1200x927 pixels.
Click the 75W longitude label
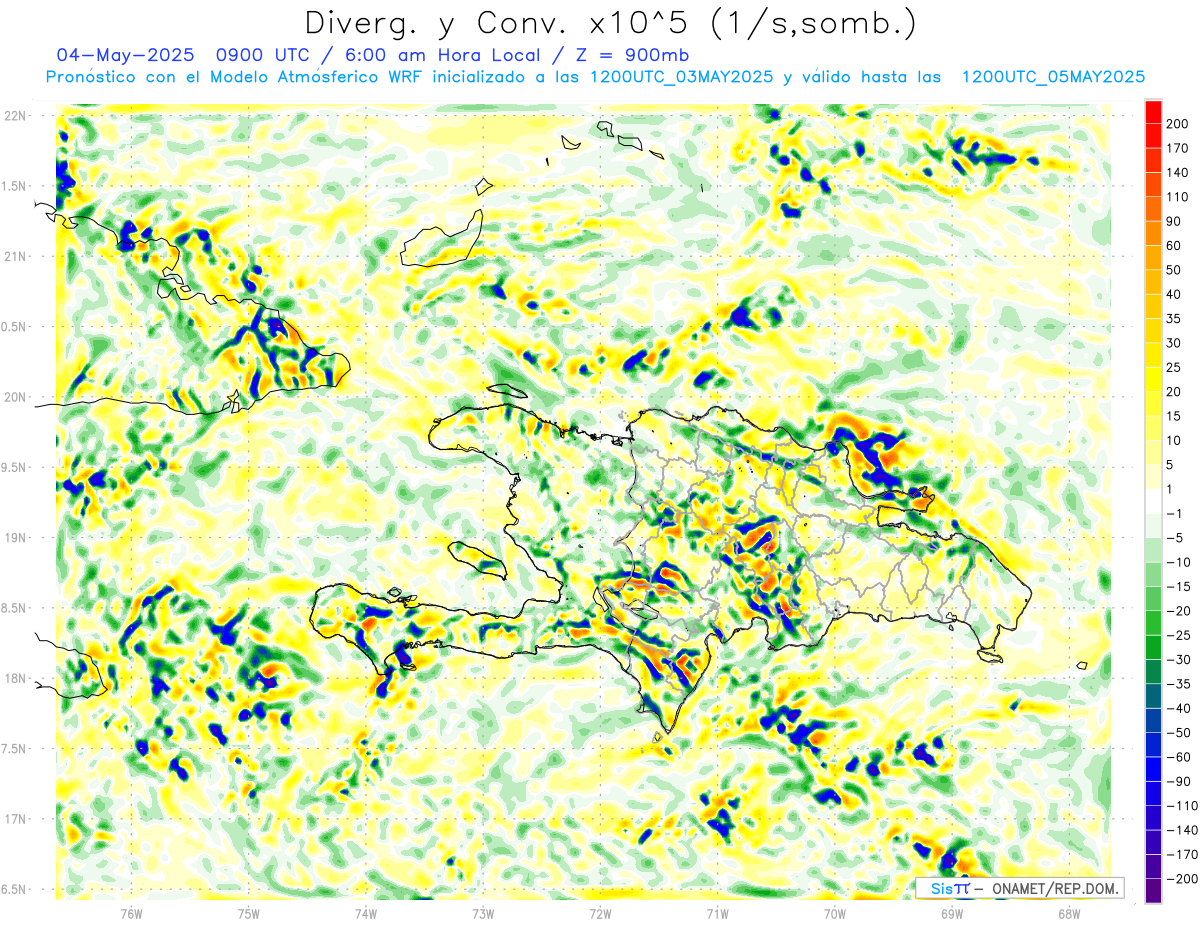249,912
